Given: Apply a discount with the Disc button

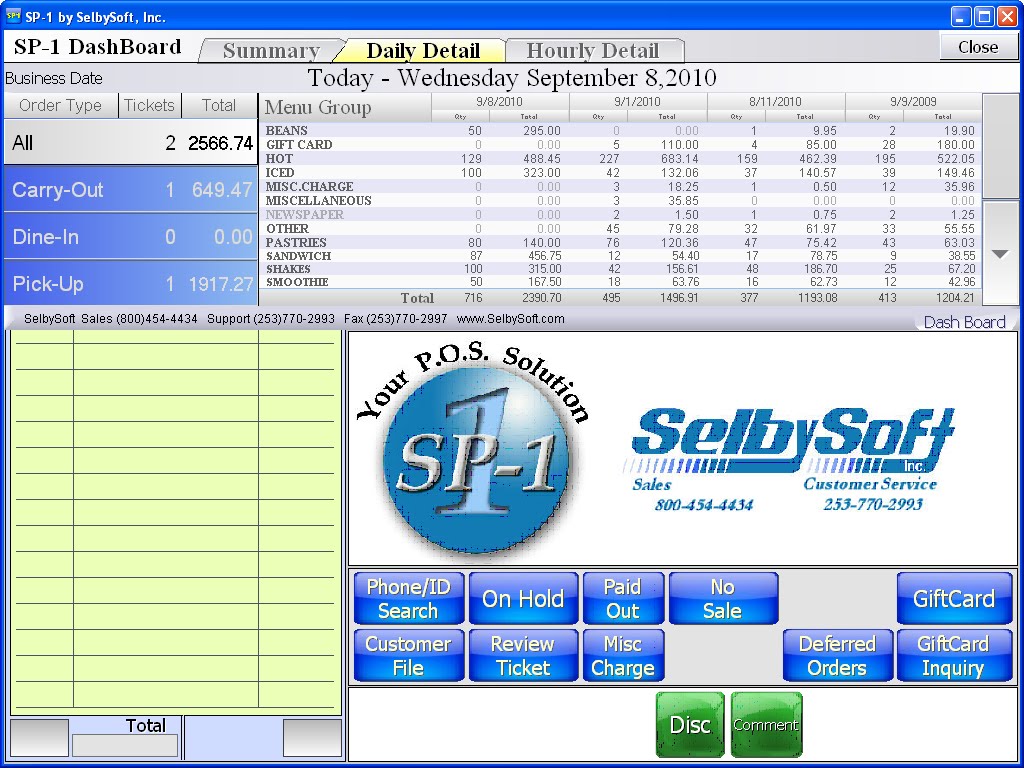Looking at the screenshot, I should click(690, 724).
